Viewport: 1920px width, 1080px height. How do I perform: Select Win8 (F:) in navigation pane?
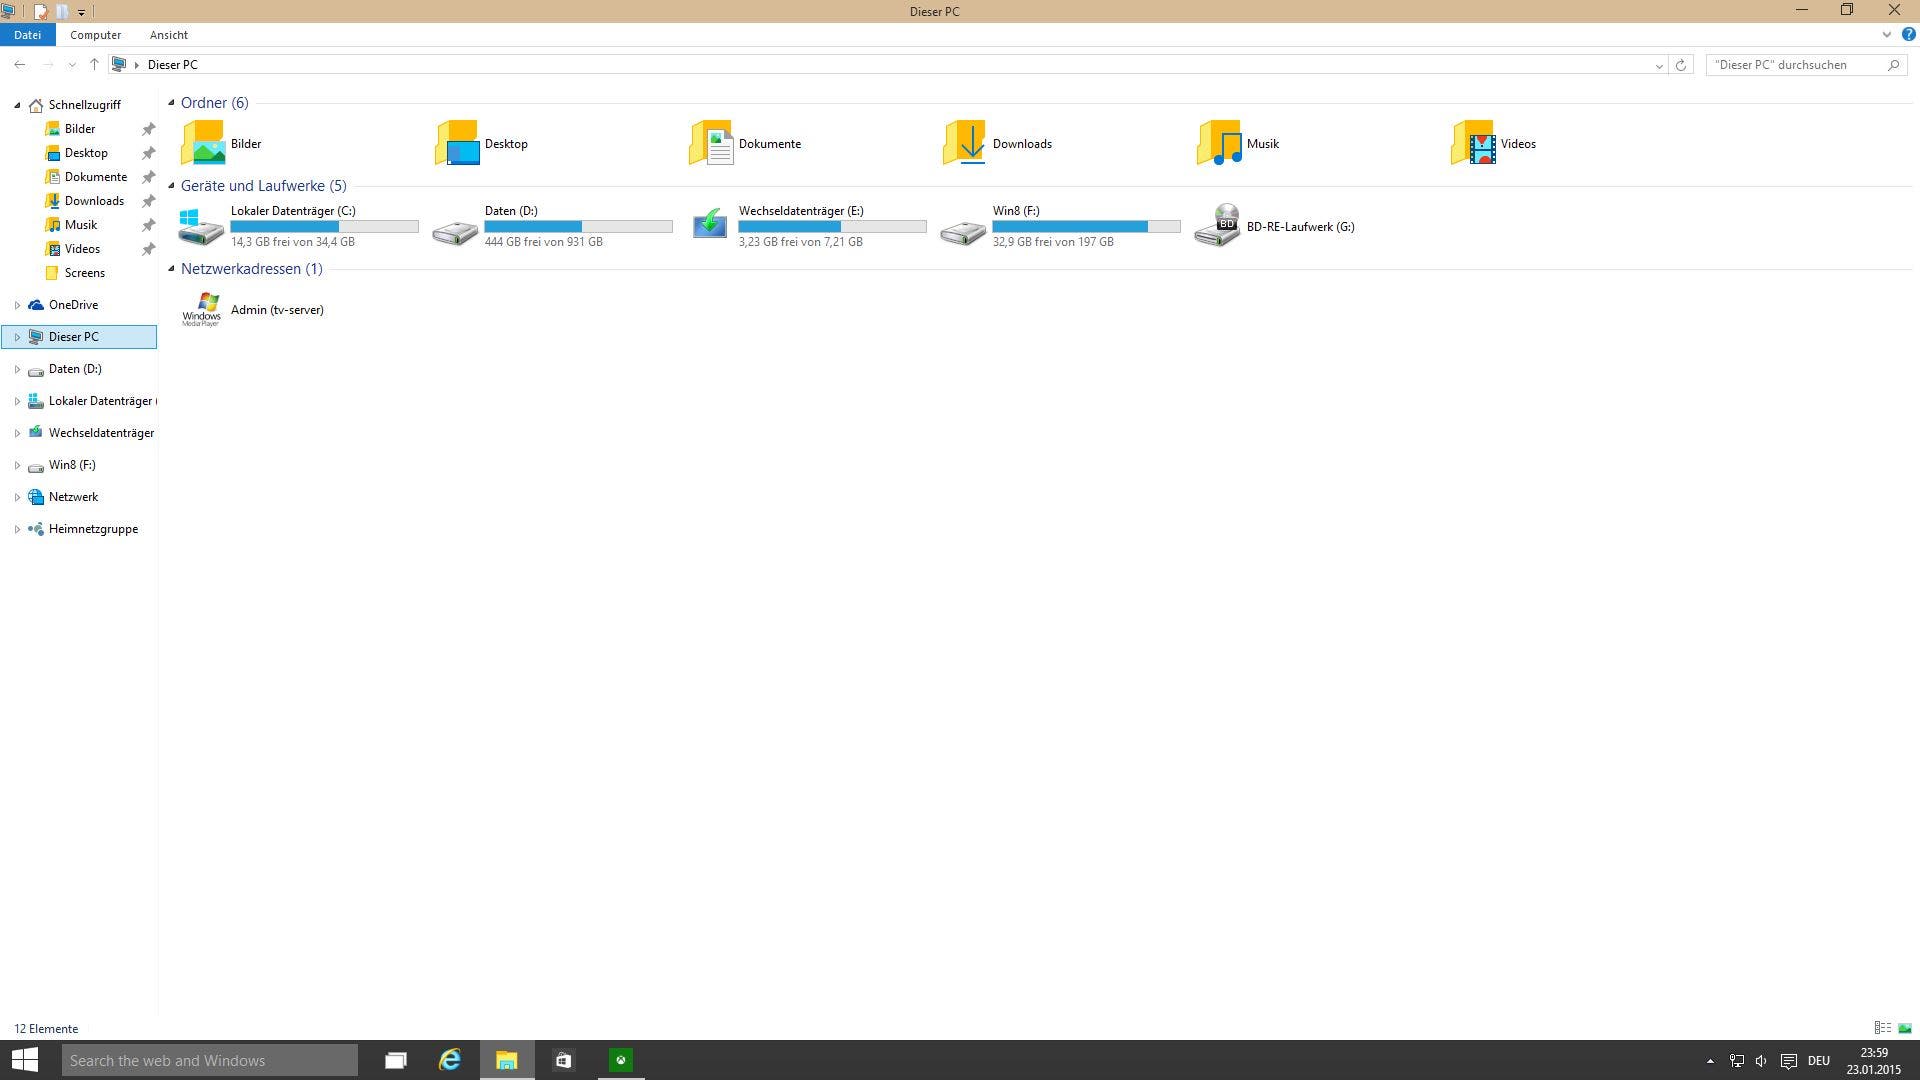(x=72, y=465)
